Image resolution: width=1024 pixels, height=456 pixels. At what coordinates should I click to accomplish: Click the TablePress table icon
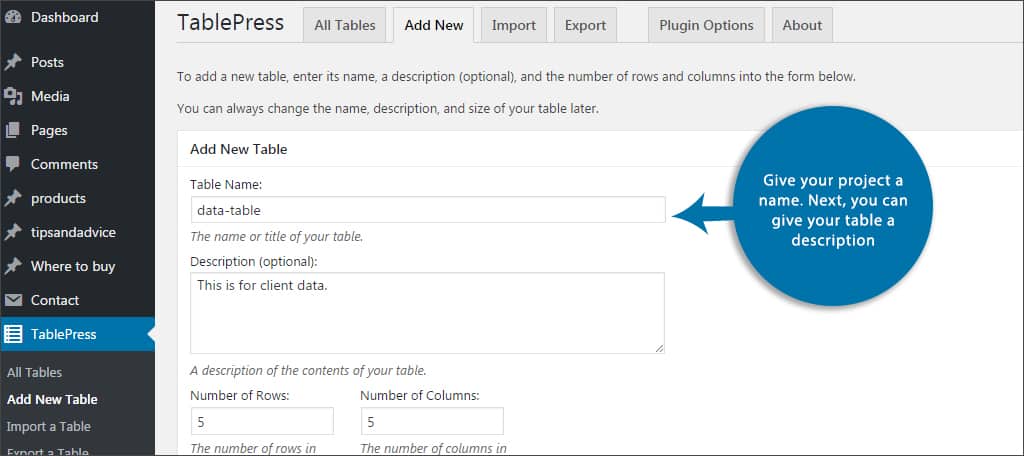12,334
